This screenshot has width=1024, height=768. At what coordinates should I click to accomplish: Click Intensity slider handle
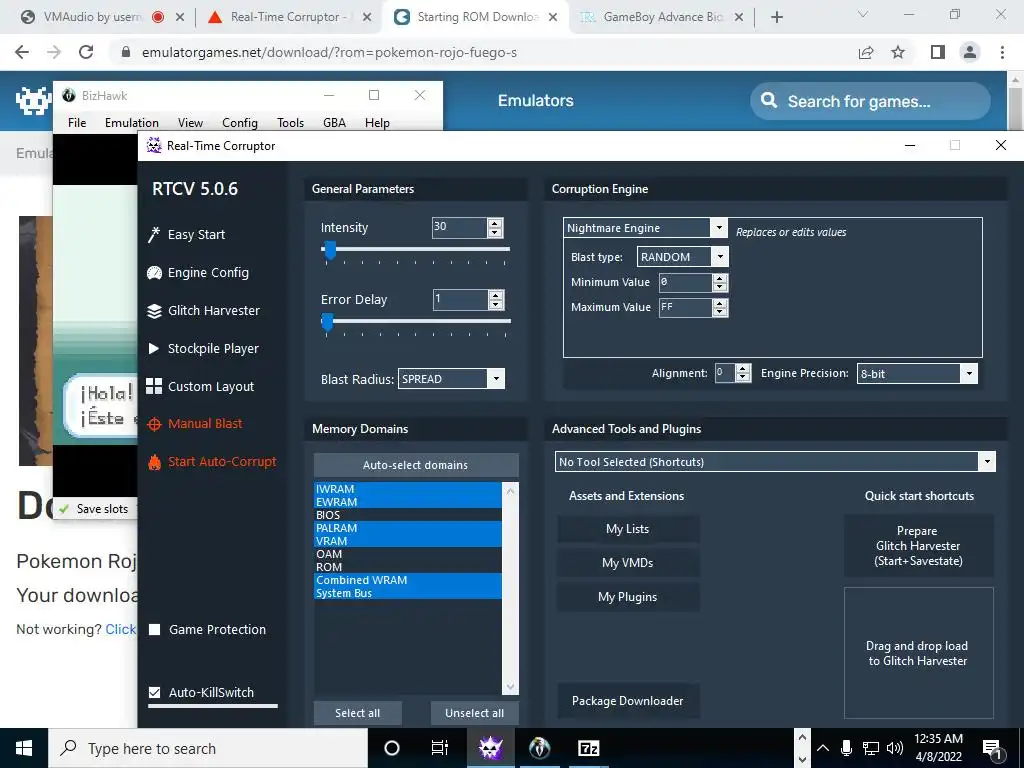pos(330,250)
